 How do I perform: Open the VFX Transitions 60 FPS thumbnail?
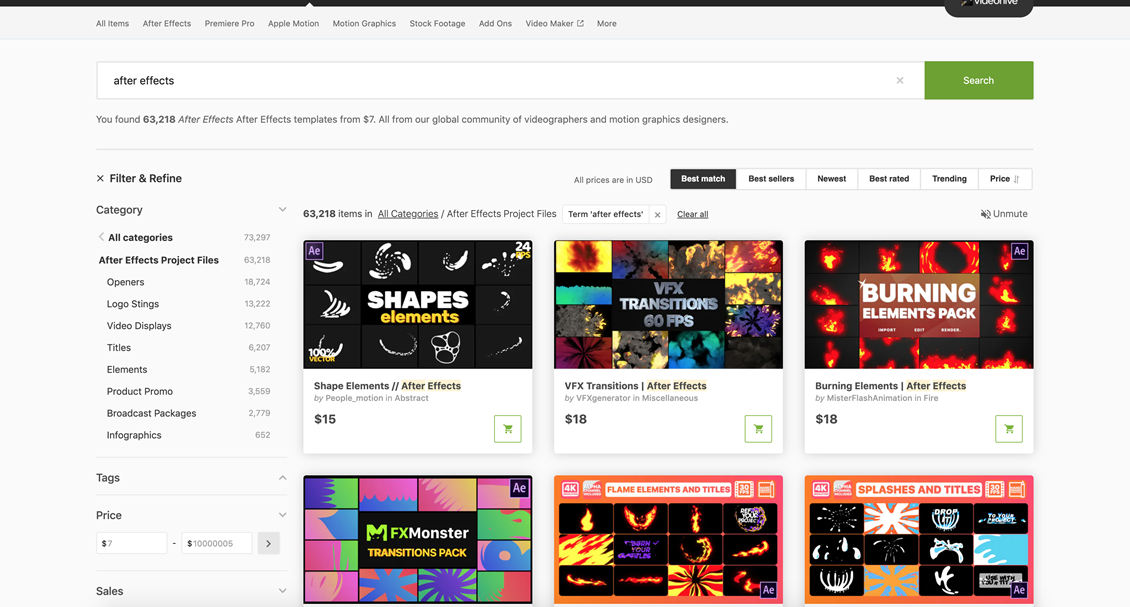click(x=668, y=304)
